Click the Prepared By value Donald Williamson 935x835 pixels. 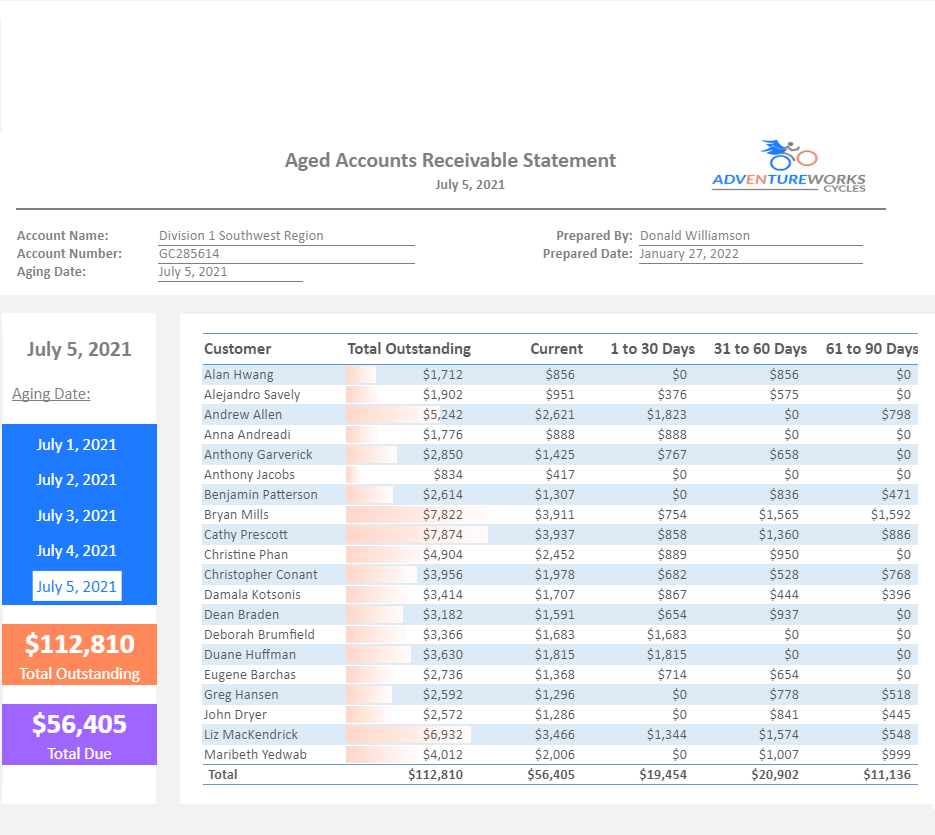coord(695,236)
